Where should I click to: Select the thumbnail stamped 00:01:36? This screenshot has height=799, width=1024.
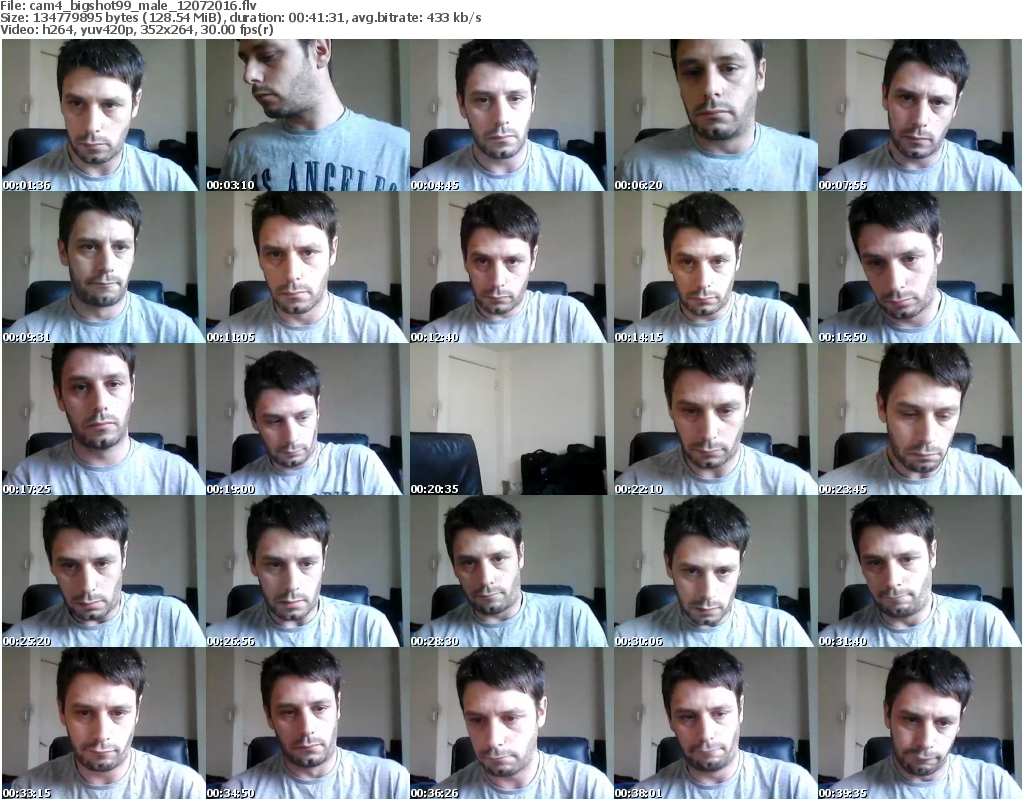pyautogui.click(x=103, y=115)
